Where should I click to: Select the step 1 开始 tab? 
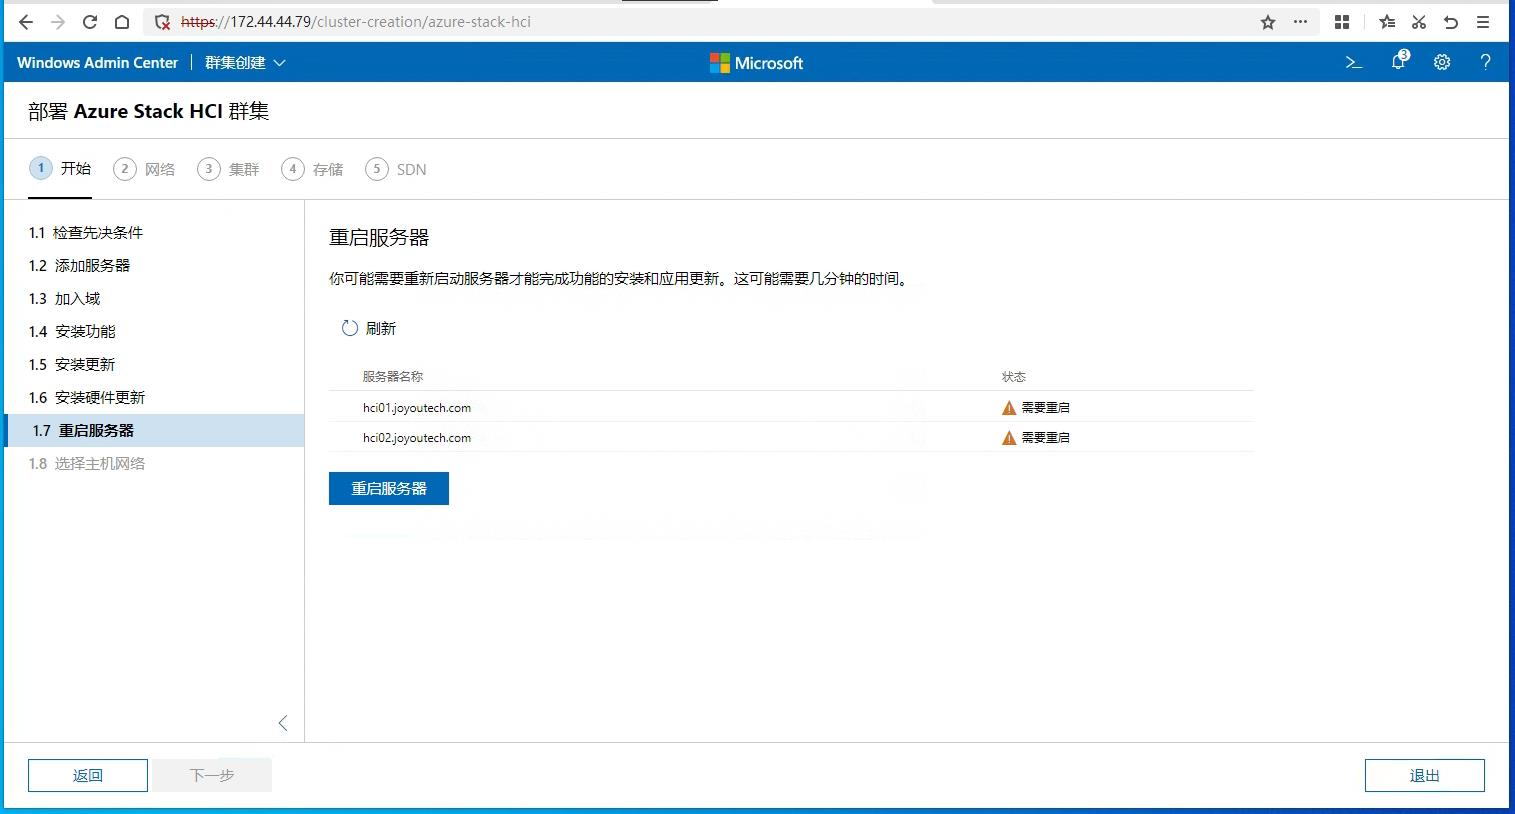click(61, 168)
